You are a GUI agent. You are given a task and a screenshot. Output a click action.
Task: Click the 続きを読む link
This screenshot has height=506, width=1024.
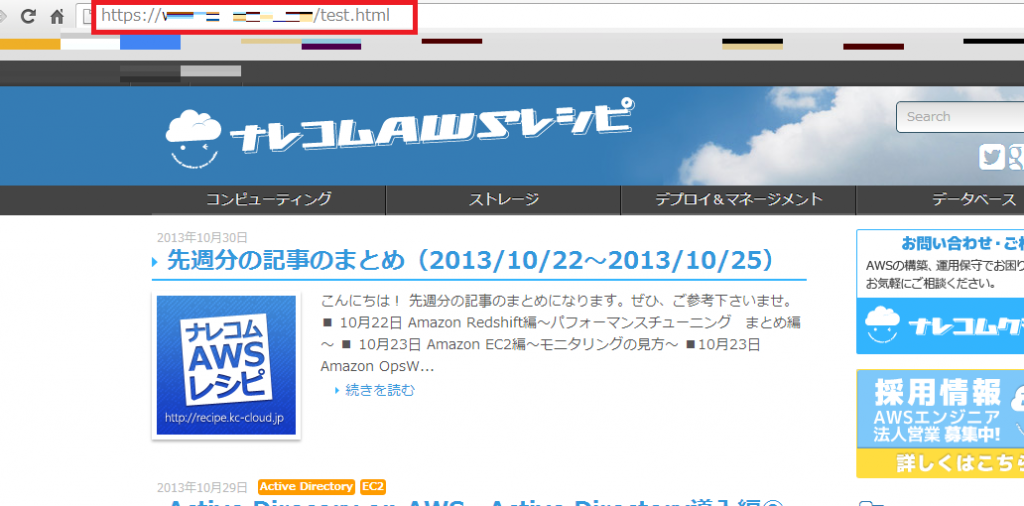coord(379,390)
